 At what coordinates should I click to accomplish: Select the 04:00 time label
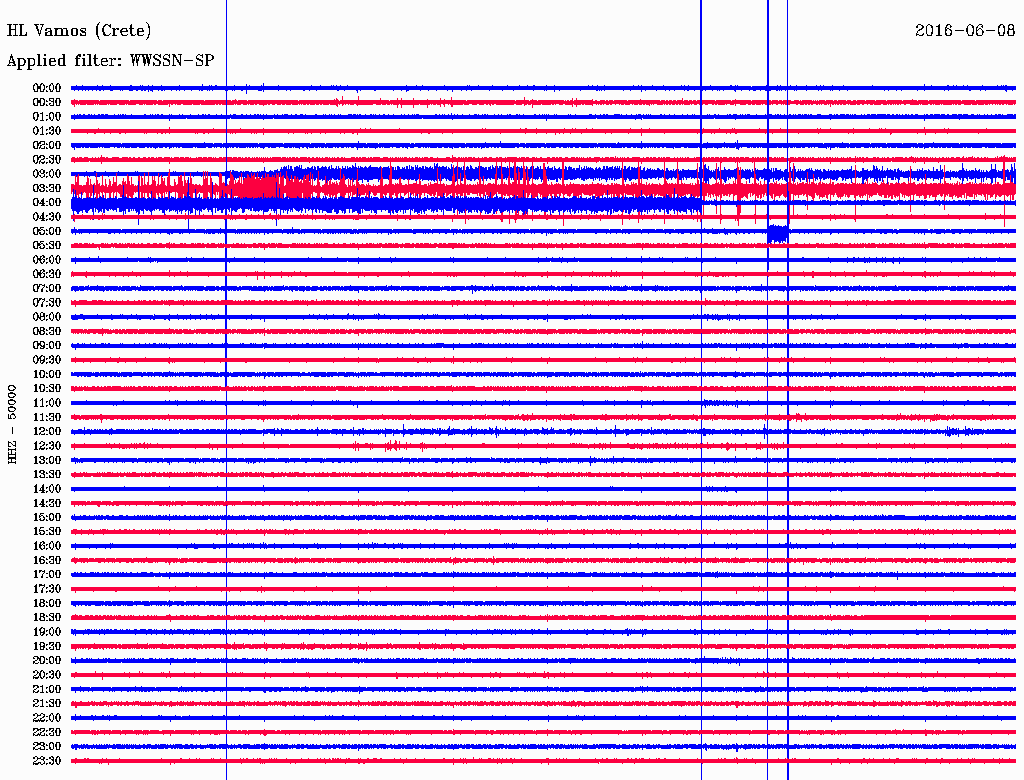pos(47,203)
